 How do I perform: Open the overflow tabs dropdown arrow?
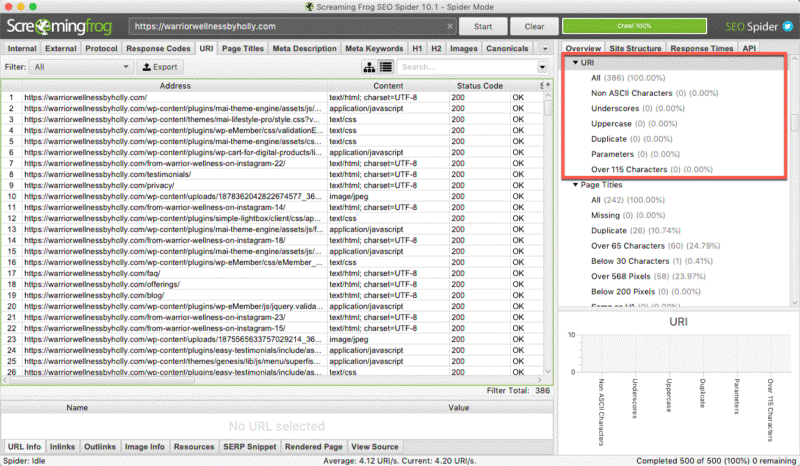click(545, 49)
